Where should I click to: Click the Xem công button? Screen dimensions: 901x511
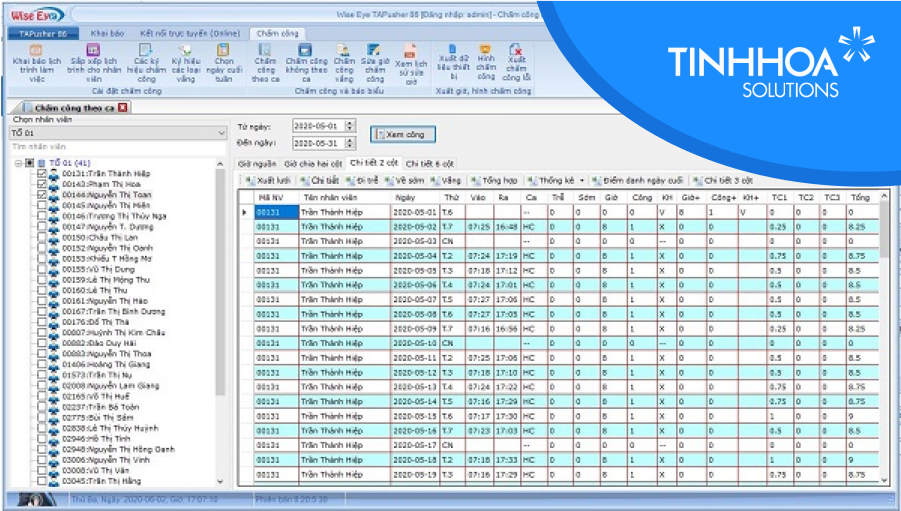(x=403, y=135)
